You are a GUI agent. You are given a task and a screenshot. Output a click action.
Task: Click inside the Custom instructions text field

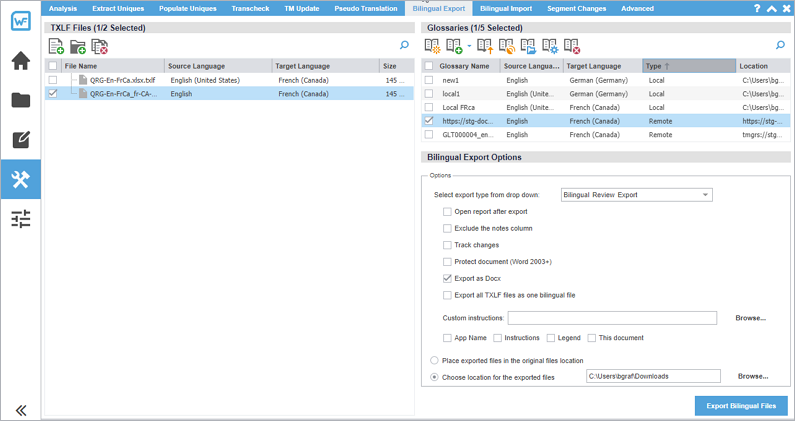[612, 318]
